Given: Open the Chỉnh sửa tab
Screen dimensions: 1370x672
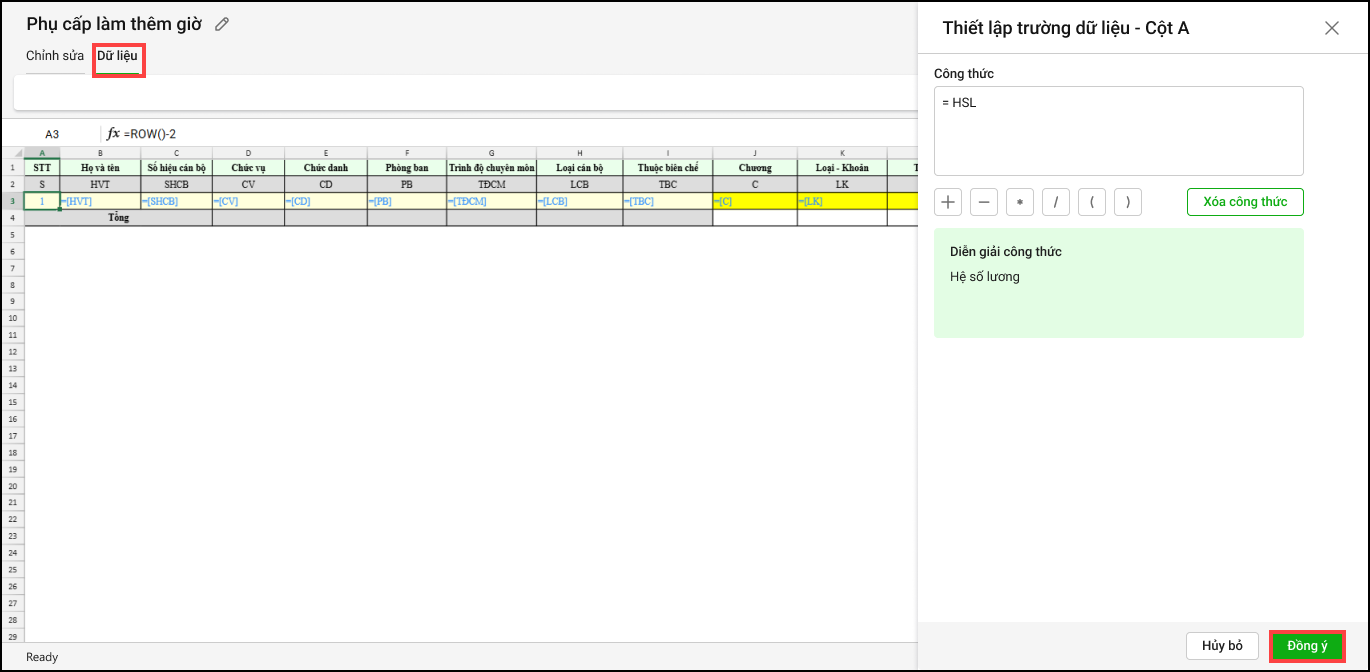Looking at the screenshot, I should tap(55, 56).
